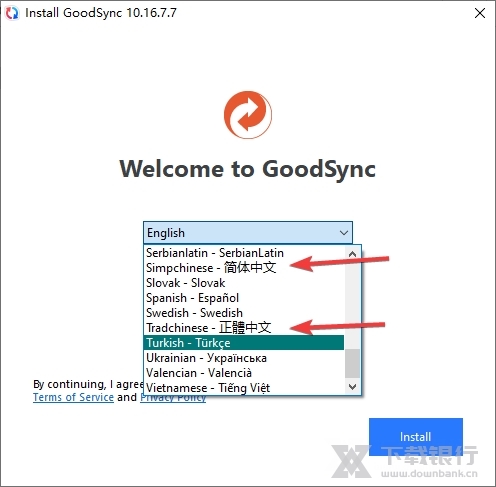The height and width of the screenshot is (487, 496).
Task: Select Vietnamese - Tiếng Việt option
Action: (x=244, y=388)
